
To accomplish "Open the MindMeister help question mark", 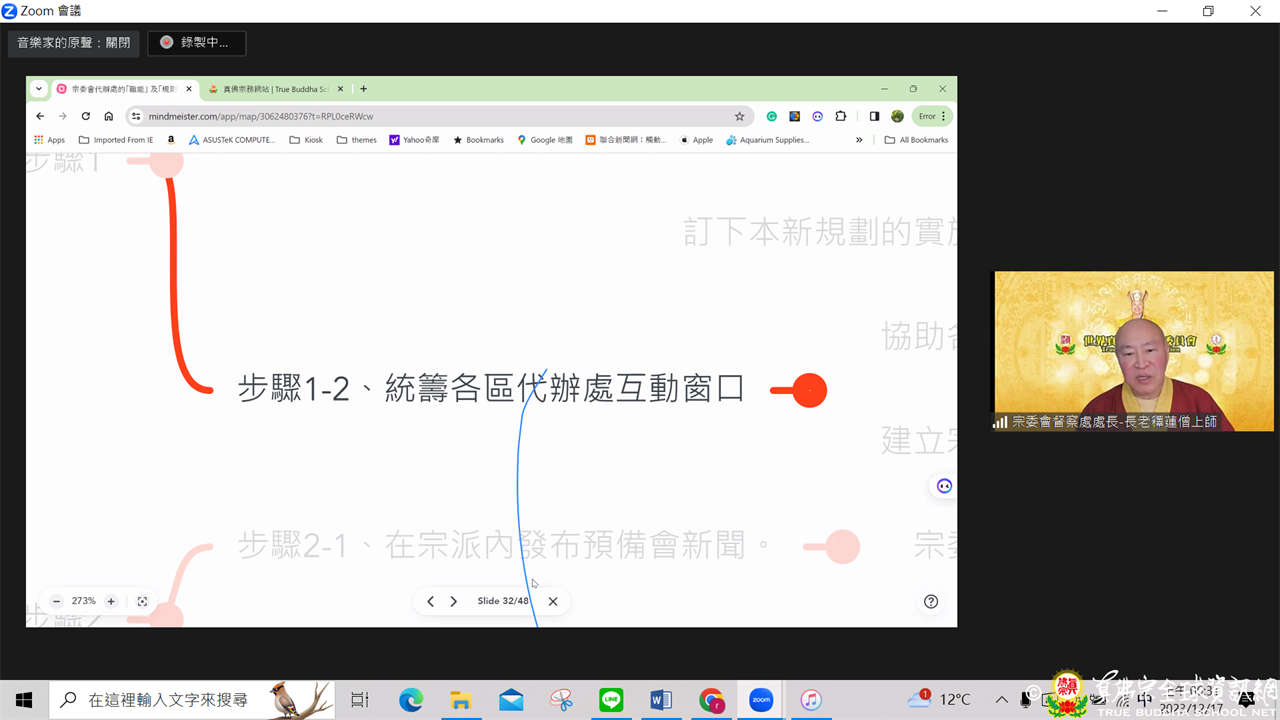I will point(930,601).
